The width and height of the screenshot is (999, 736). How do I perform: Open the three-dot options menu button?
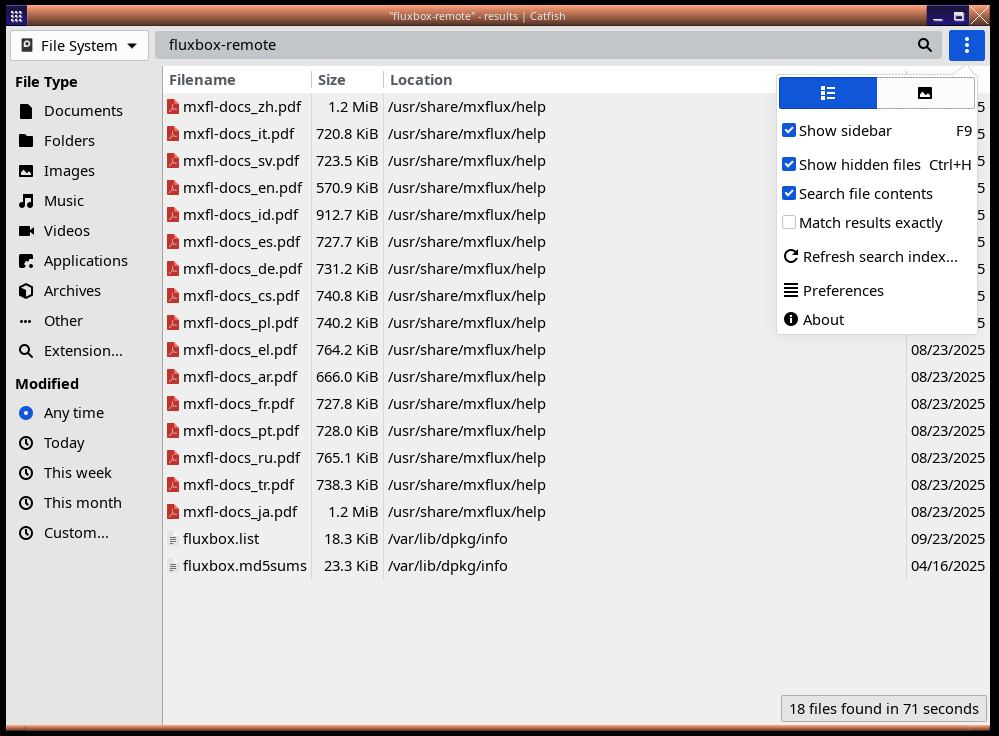pyautogui.click(x=966, y=45)
